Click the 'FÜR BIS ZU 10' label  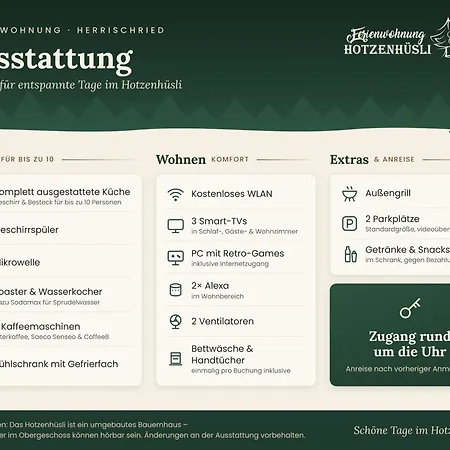coord(27,159)
